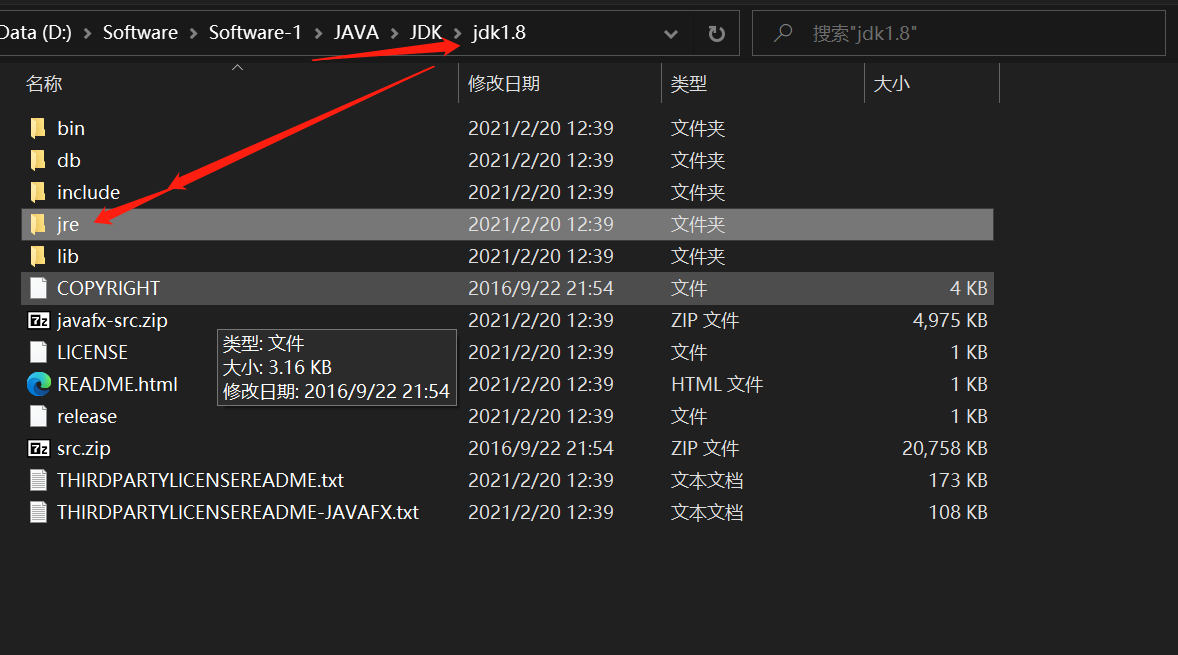Go to JDK breadcrumb folder
Image resolution: width=1178 pixels, height=655 pixels.
426,33
